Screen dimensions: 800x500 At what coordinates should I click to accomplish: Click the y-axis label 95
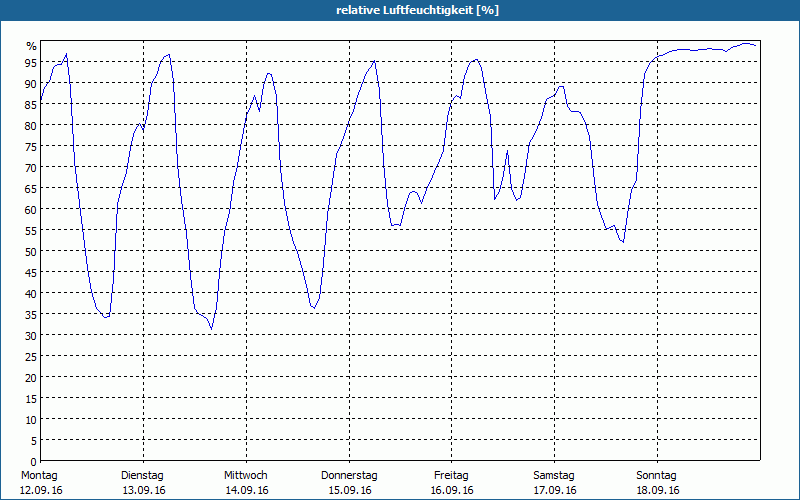(31, 62)
